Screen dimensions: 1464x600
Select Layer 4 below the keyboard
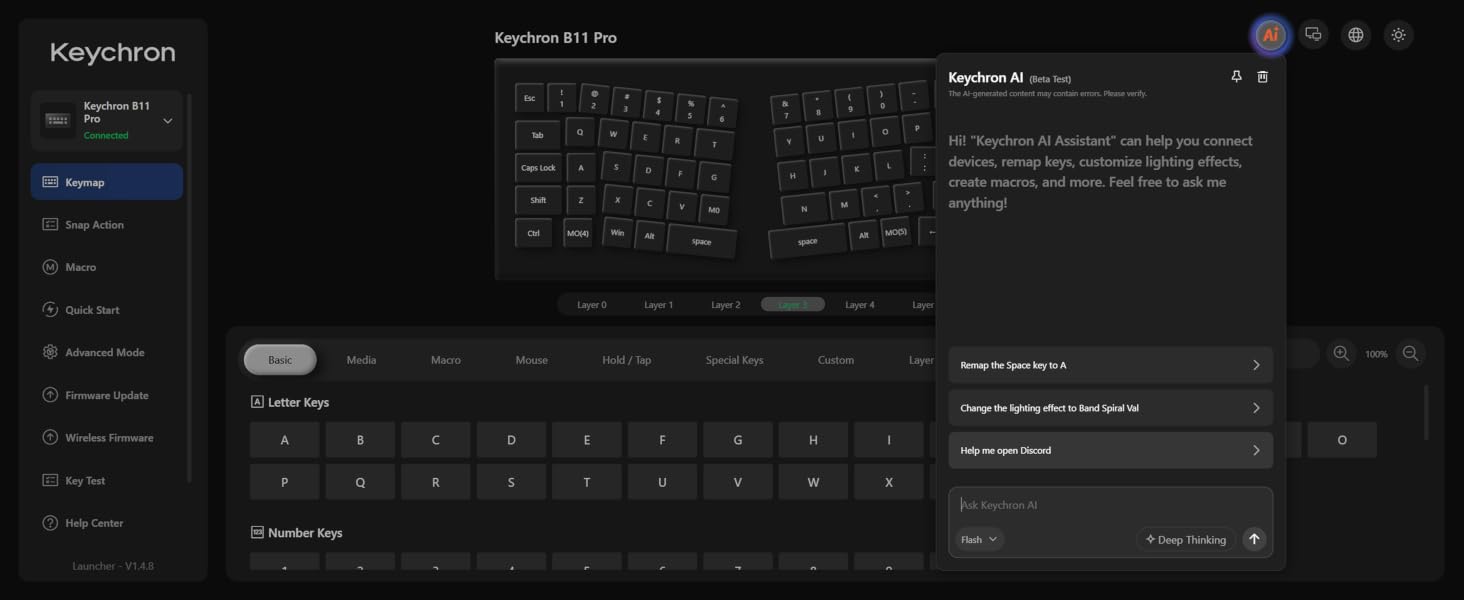(859, 305)
